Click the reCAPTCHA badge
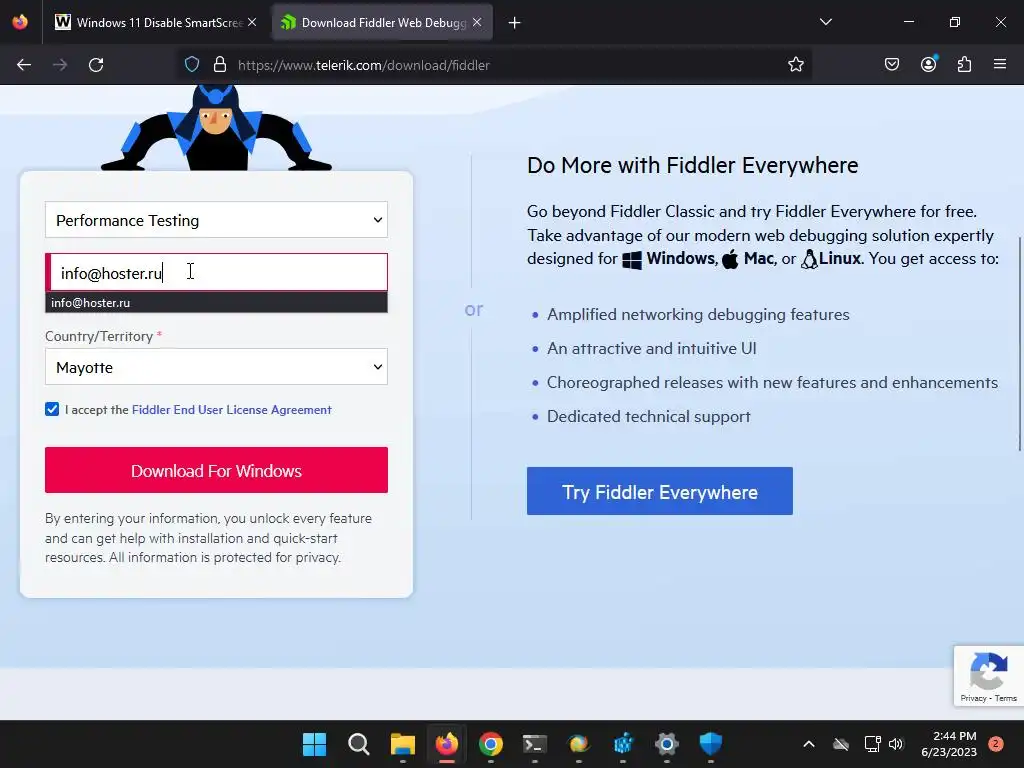The image size is (1024, 768). [x=989, y=676]
